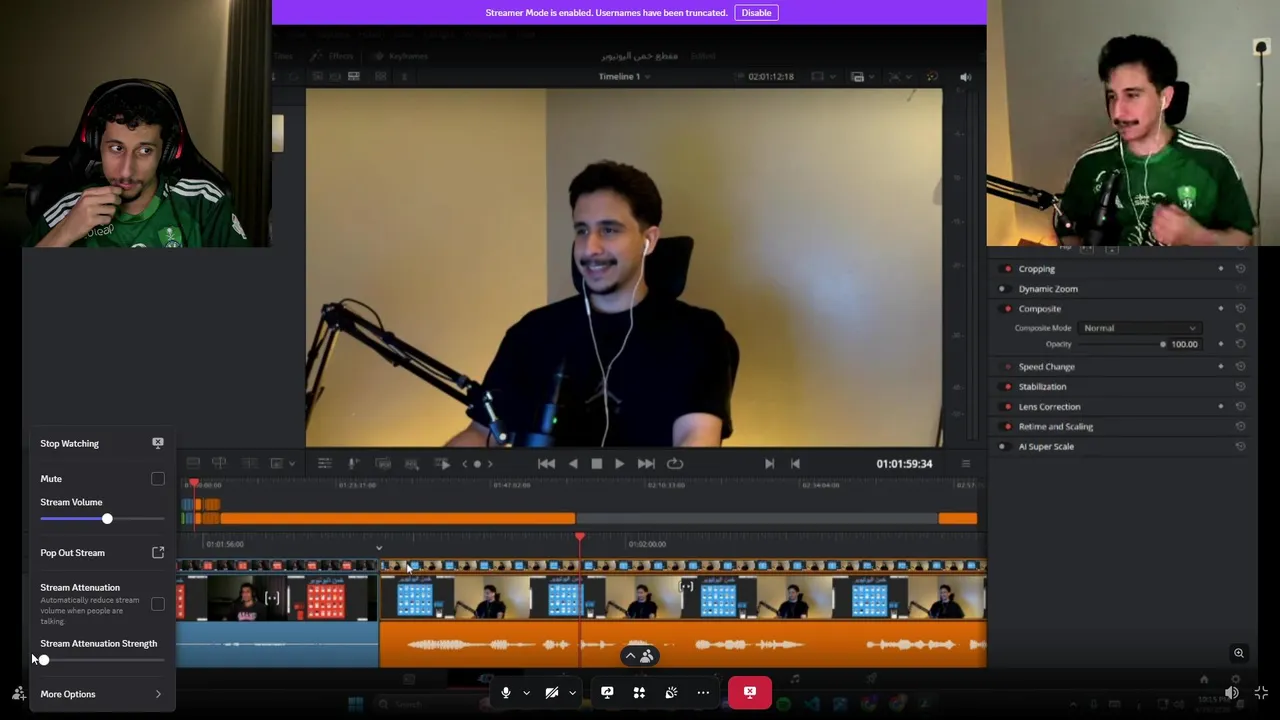Tick the Mute checkbox
This screenshot has width=1280, height=720.
[158, 479]
